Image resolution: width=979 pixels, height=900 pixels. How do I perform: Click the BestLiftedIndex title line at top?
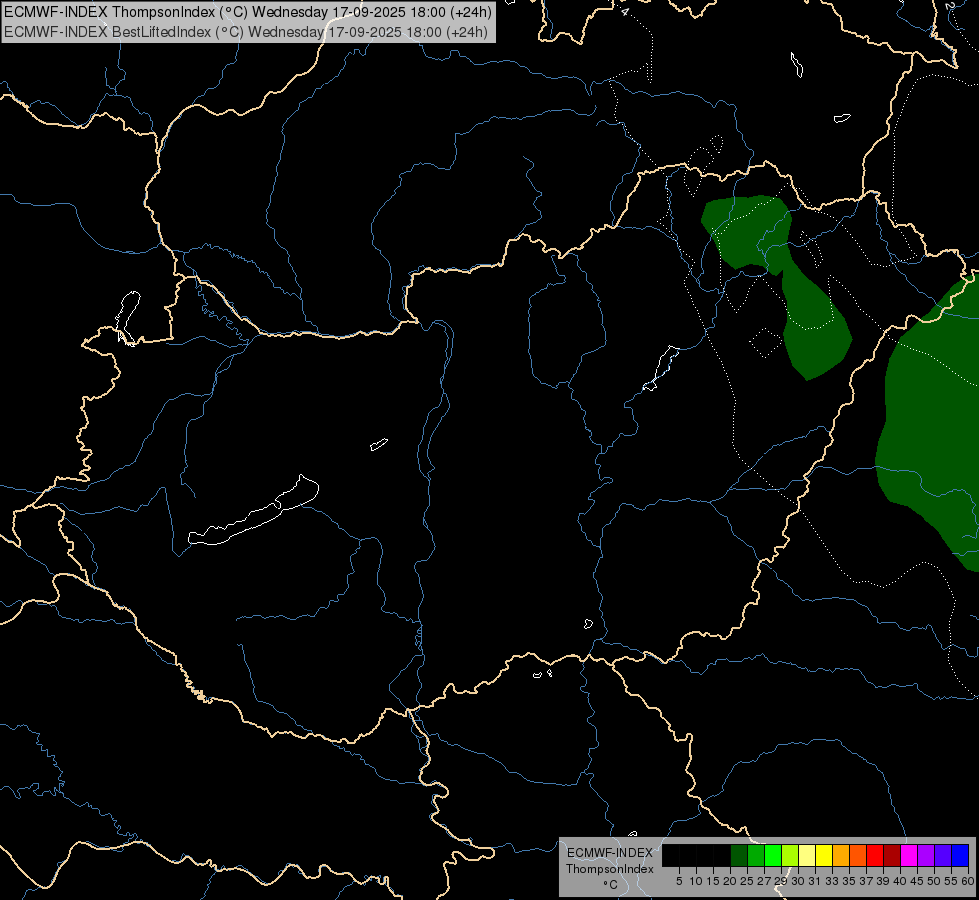246,32
